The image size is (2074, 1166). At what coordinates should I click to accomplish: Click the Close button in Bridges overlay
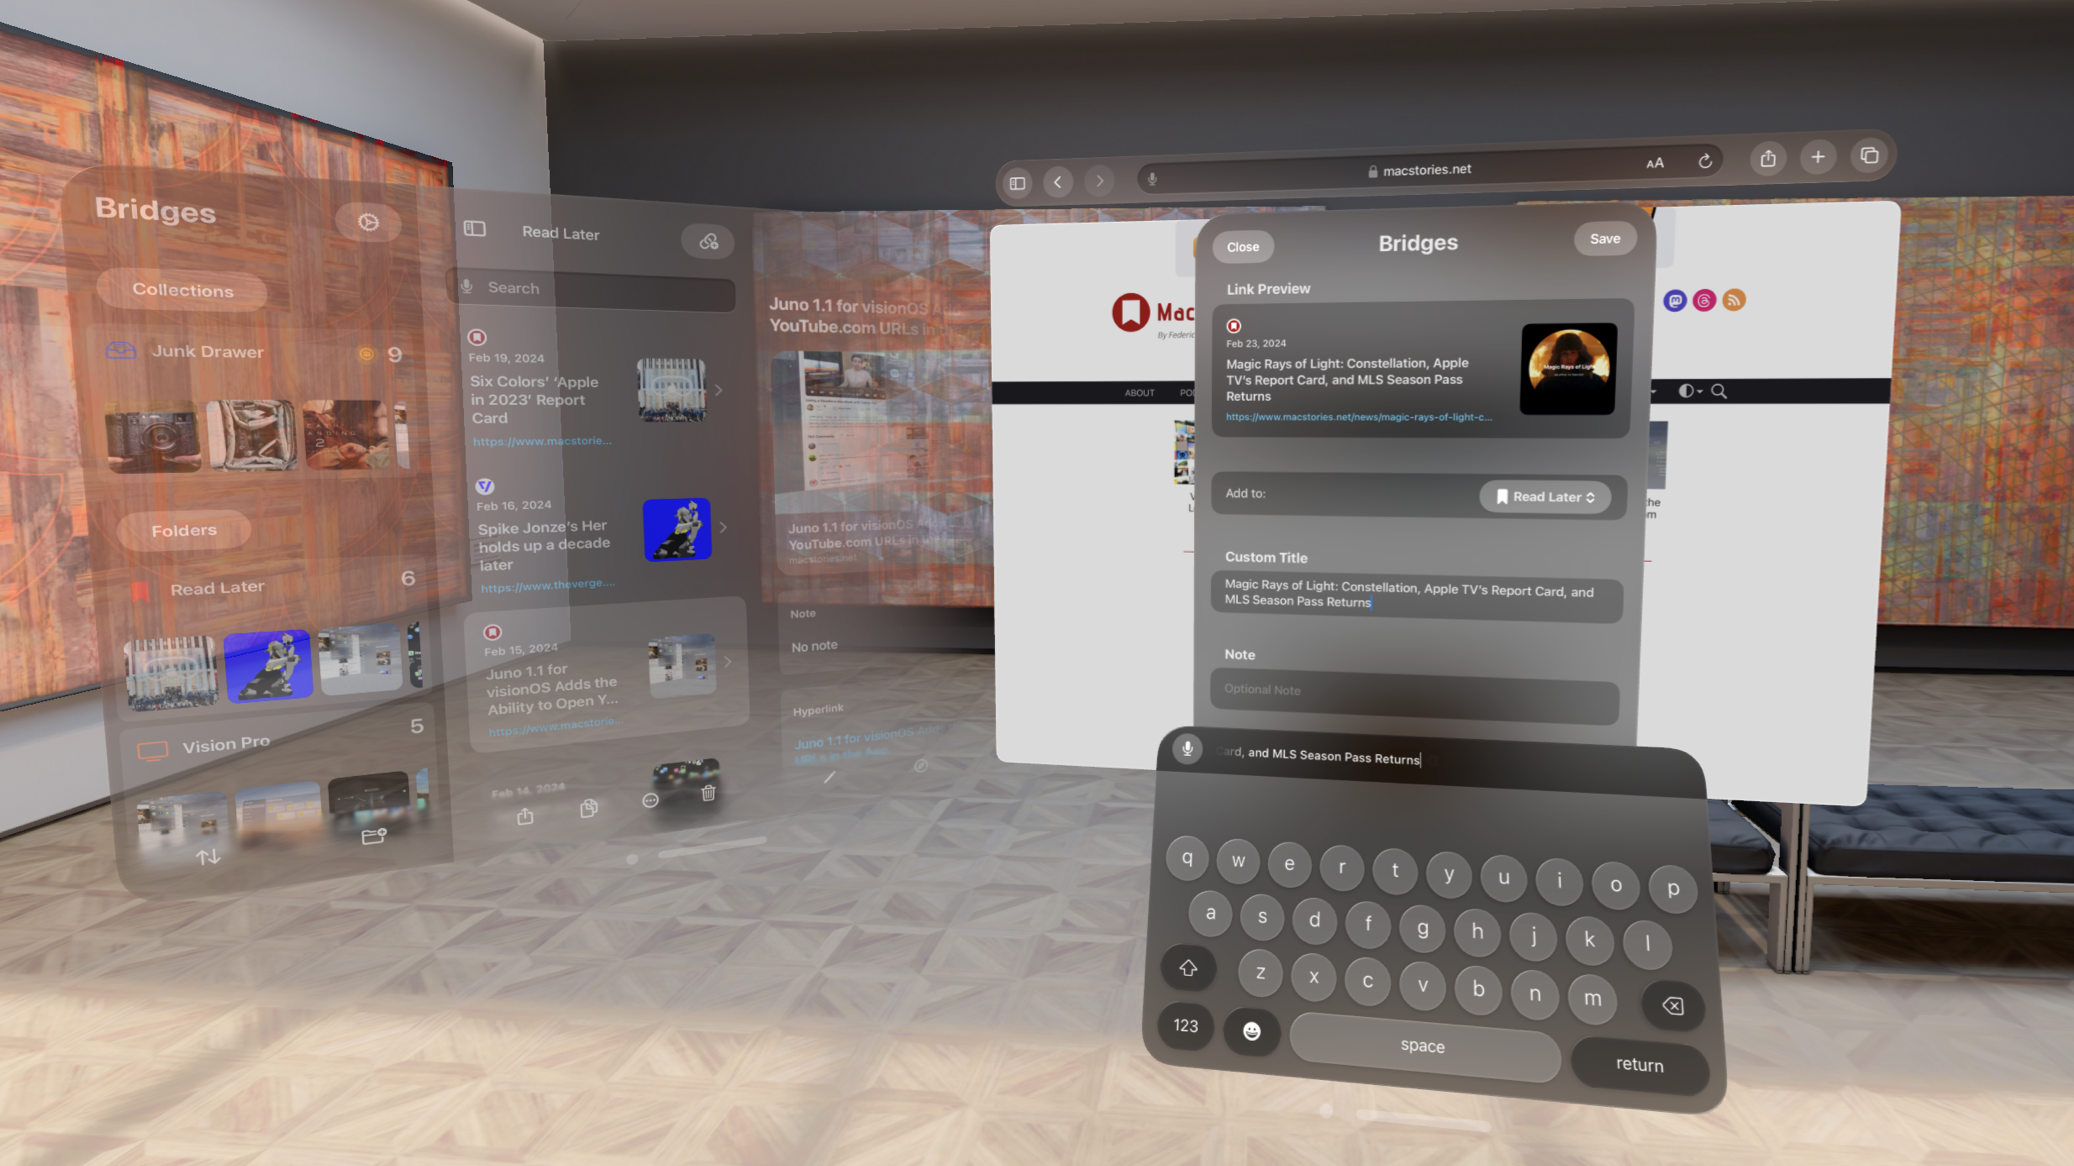pos(1244,246)
